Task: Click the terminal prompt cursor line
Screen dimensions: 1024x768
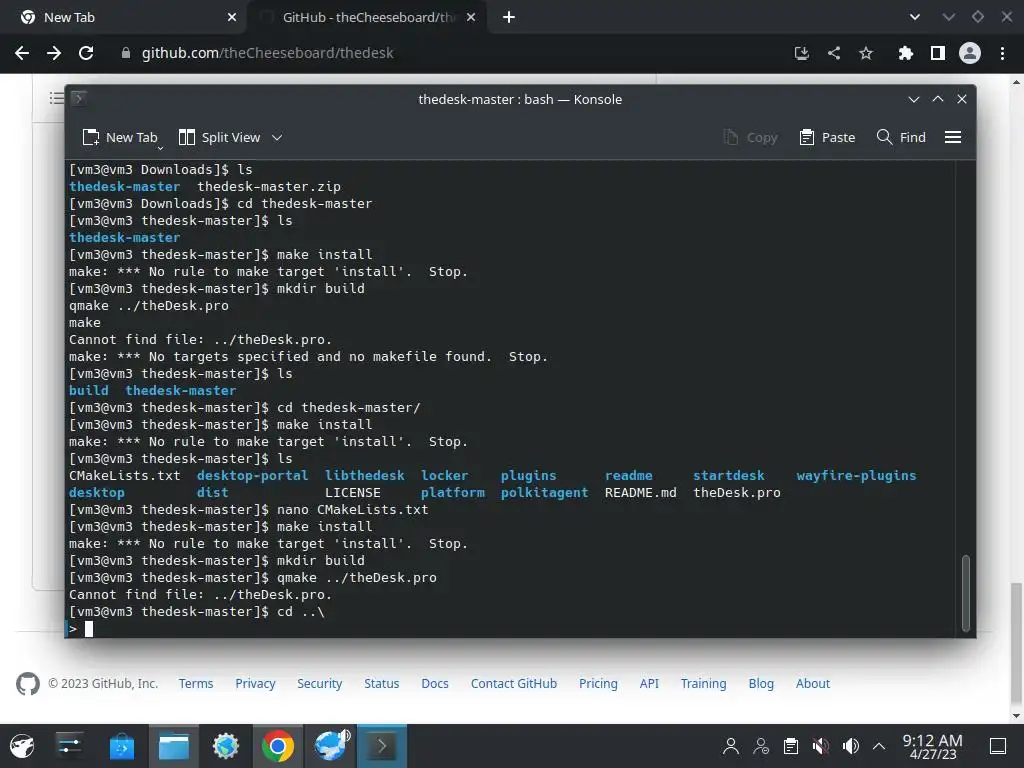Action: pyautogui.click(x=509, y=628)
